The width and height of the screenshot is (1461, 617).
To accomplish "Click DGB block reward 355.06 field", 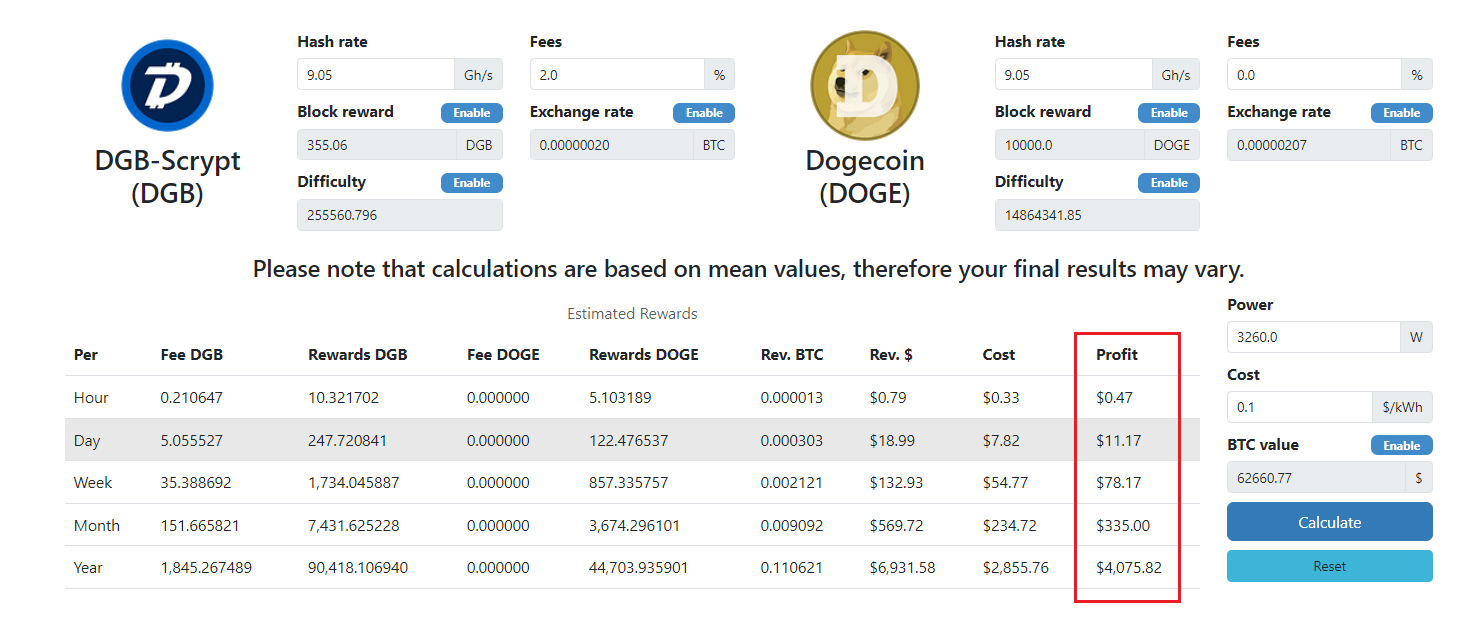I will coord(377,145).
